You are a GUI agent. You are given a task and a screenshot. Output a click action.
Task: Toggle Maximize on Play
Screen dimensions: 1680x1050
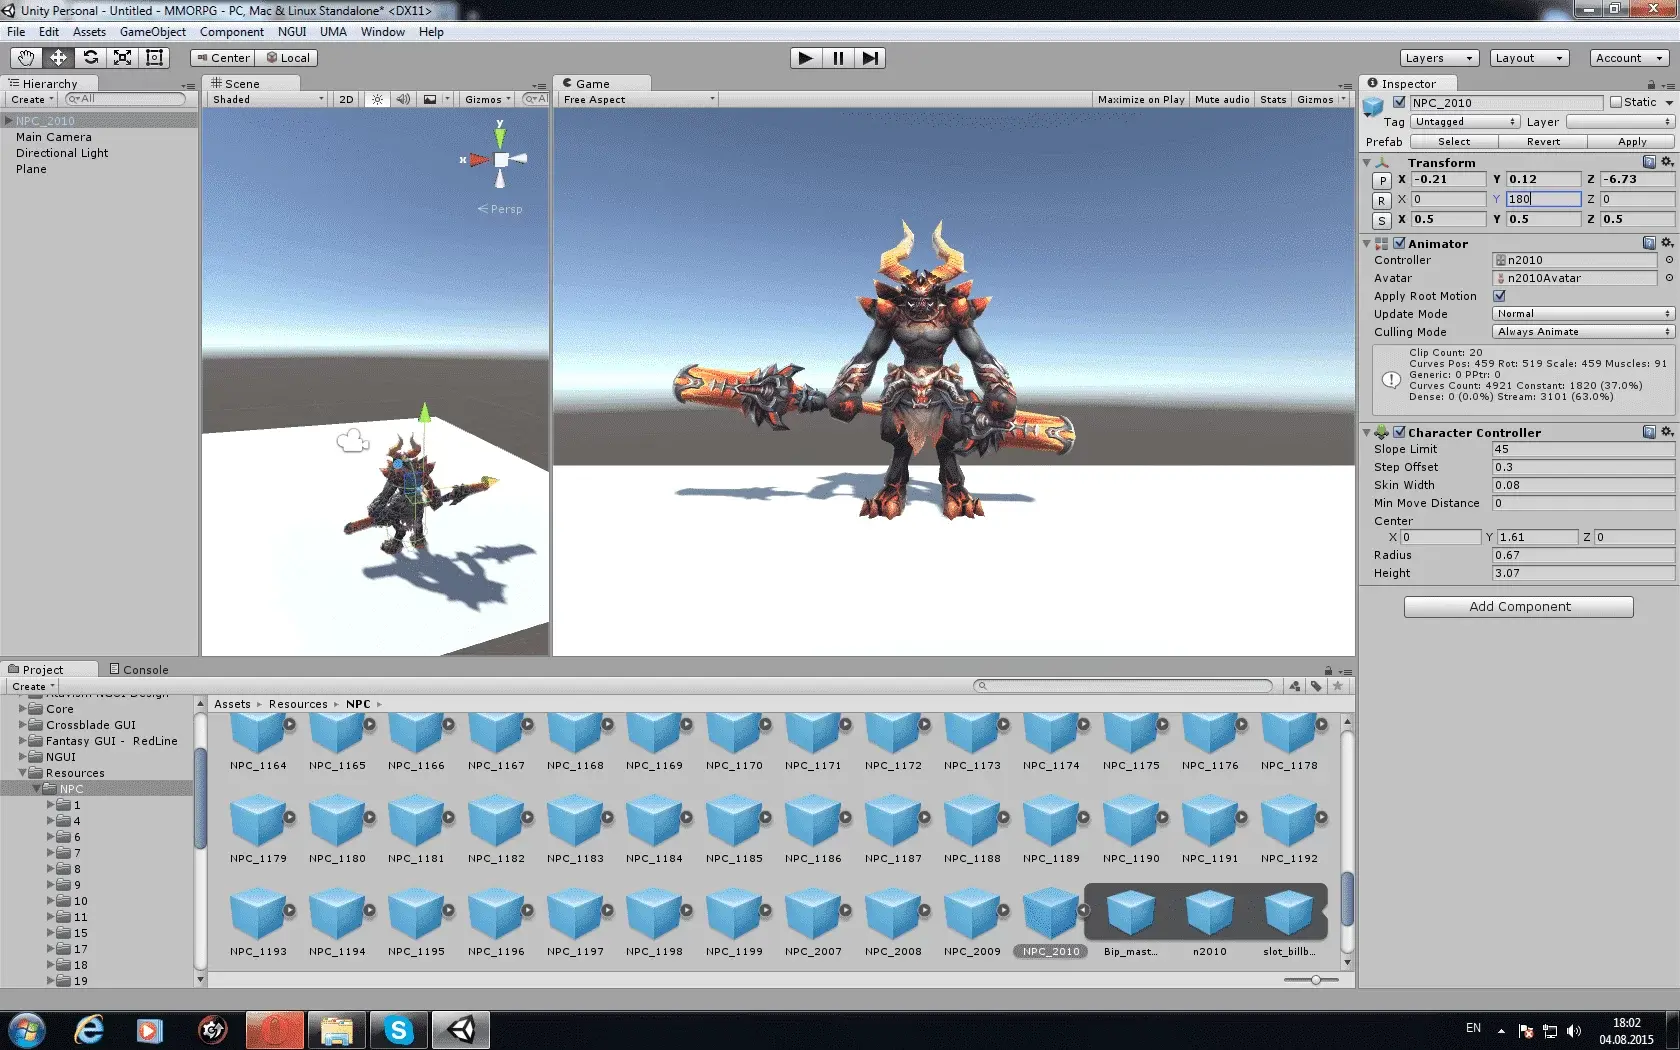point(1141,100)
